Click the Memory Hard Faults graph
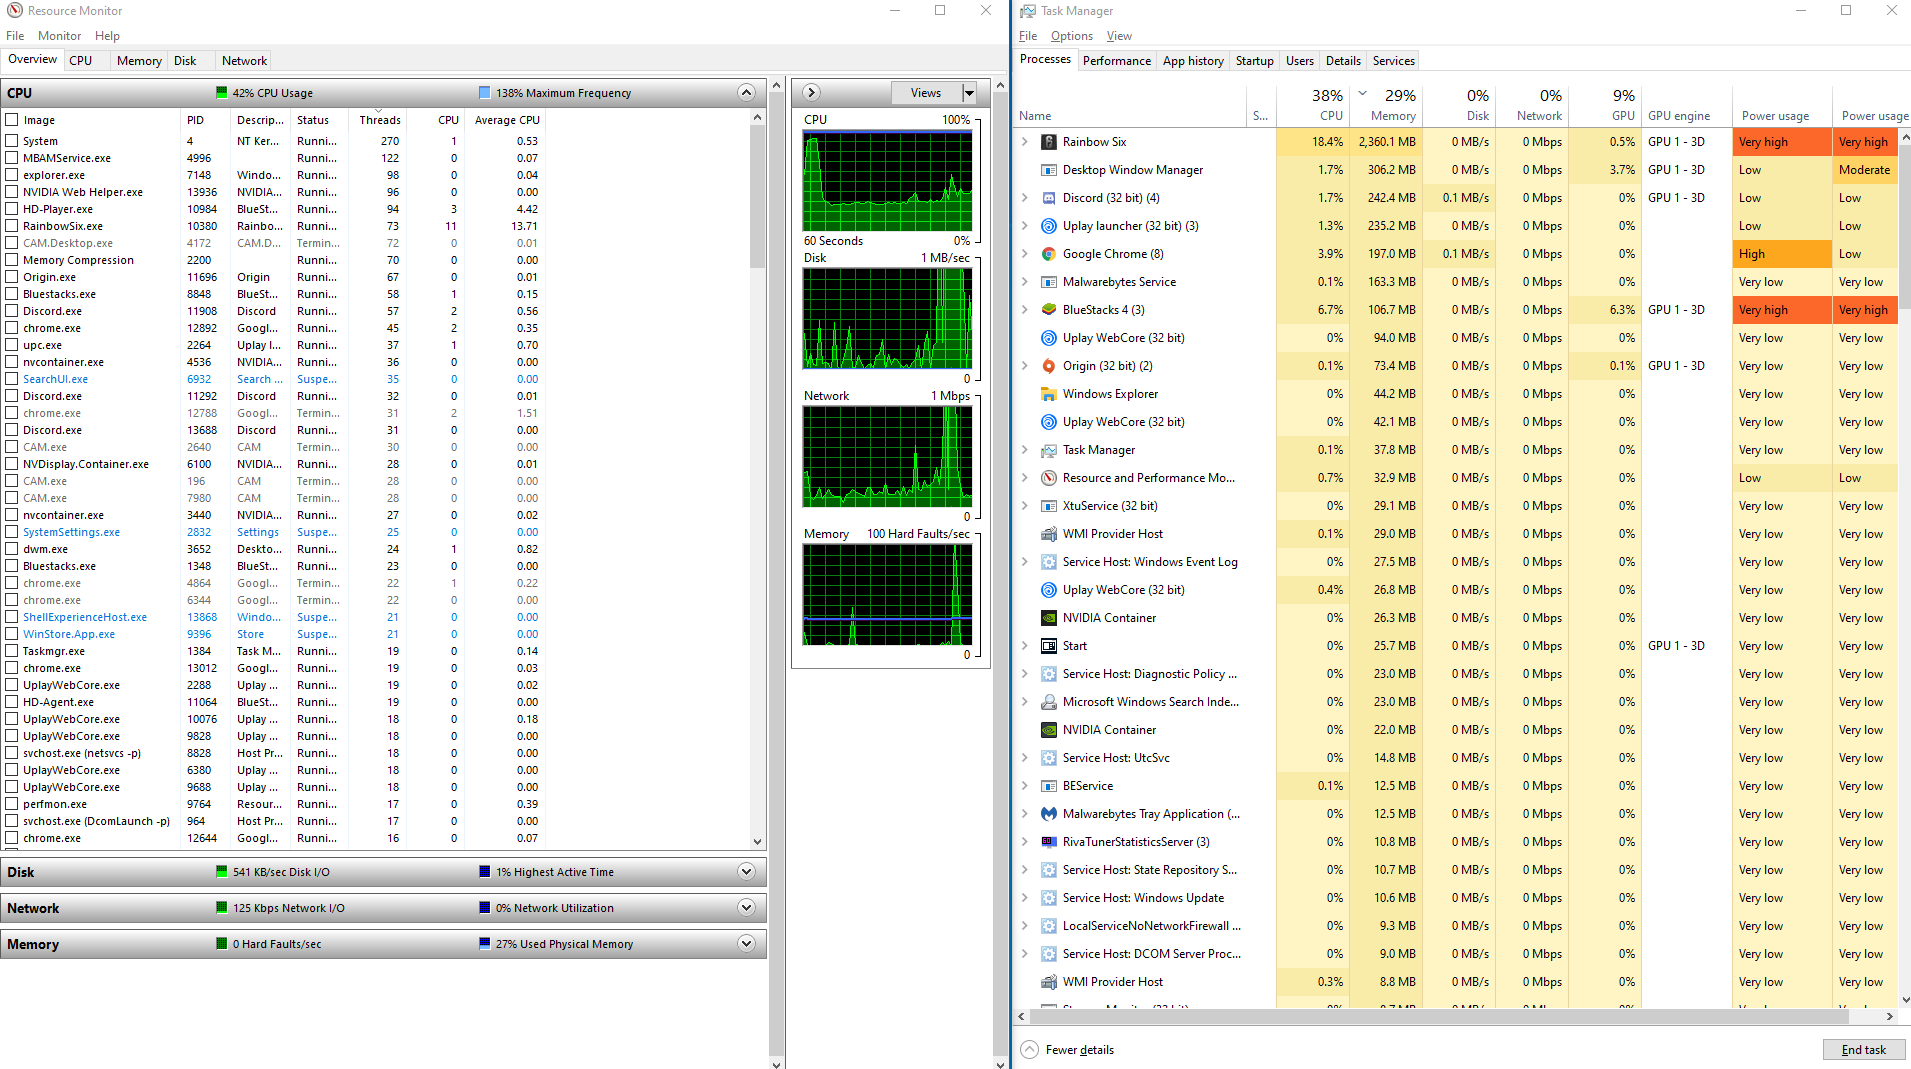1911x1069 pixels. [x=887, y=595]
